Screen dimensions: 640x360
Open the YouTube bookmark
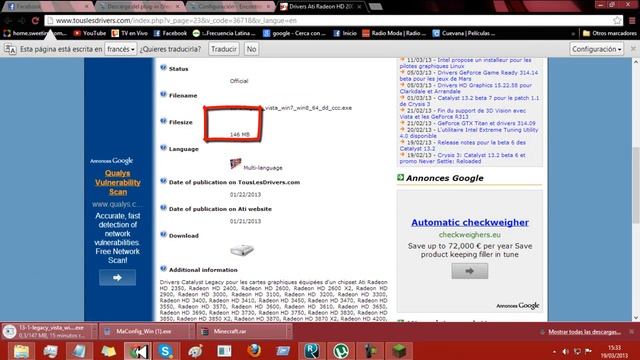tap(89, 33)
